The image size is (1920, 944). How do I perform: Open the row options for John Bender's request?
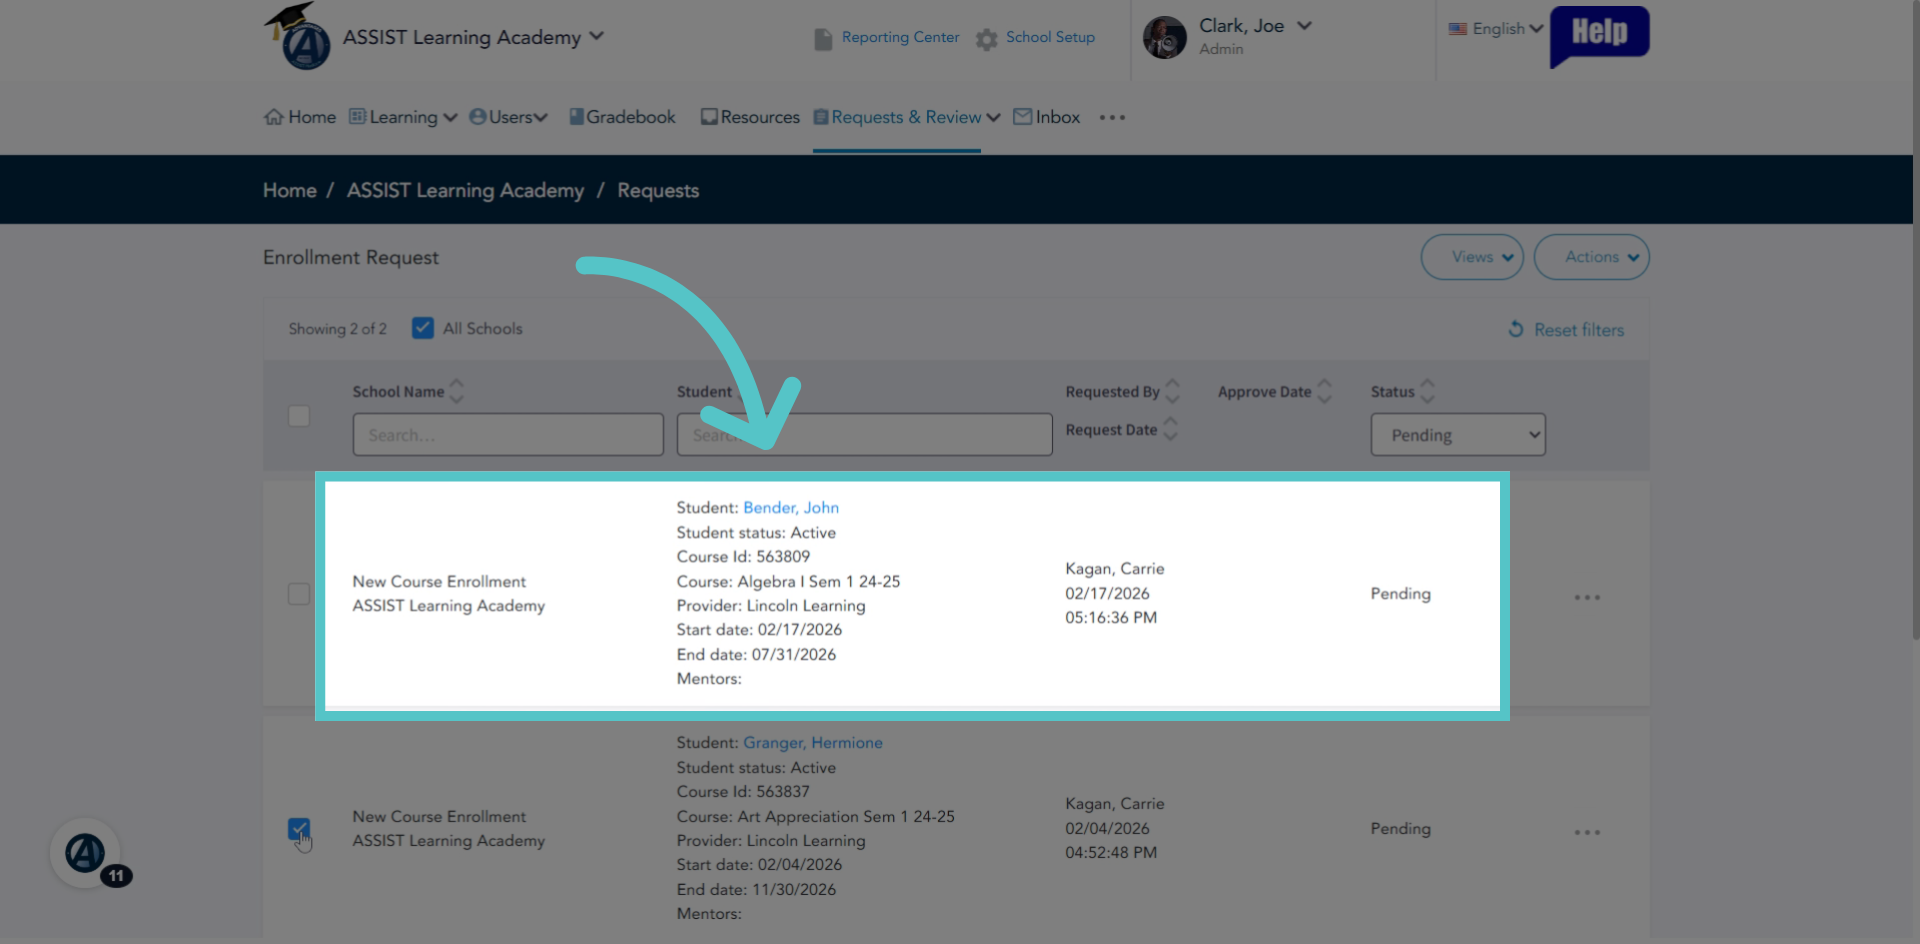point(1587,597)
